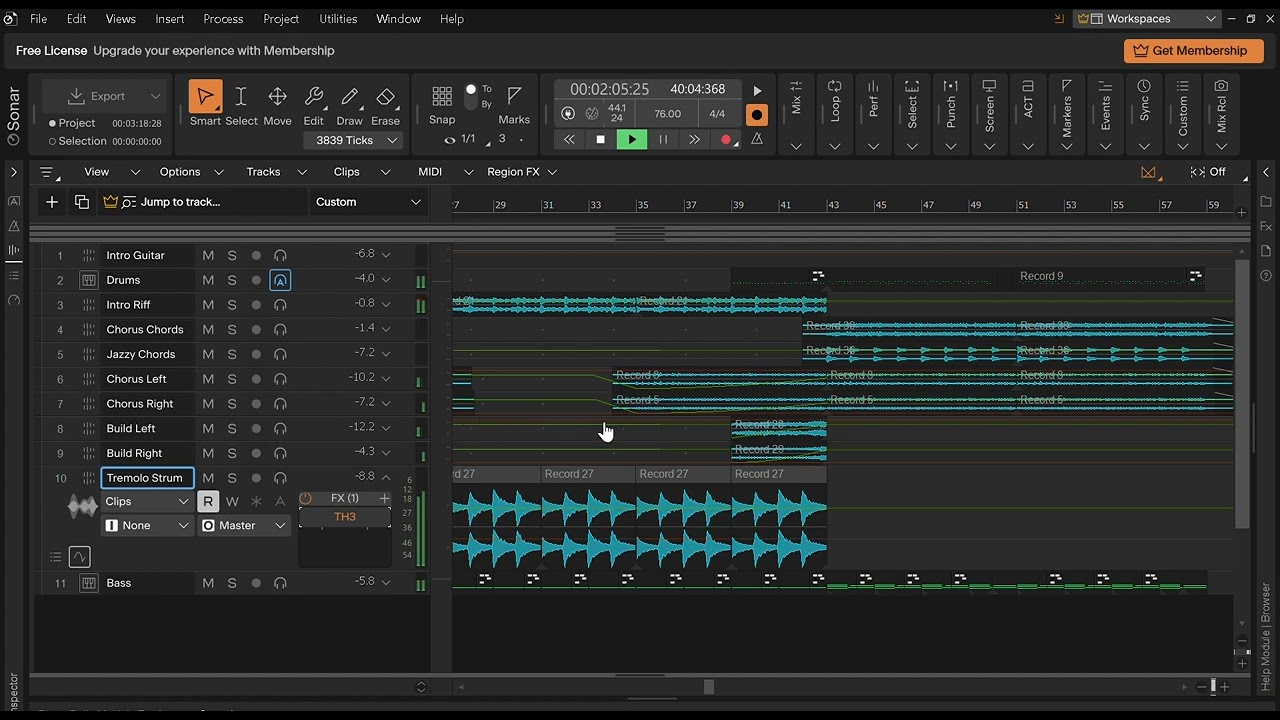
Task: Click the Export button
Action: tap(99, 96)
